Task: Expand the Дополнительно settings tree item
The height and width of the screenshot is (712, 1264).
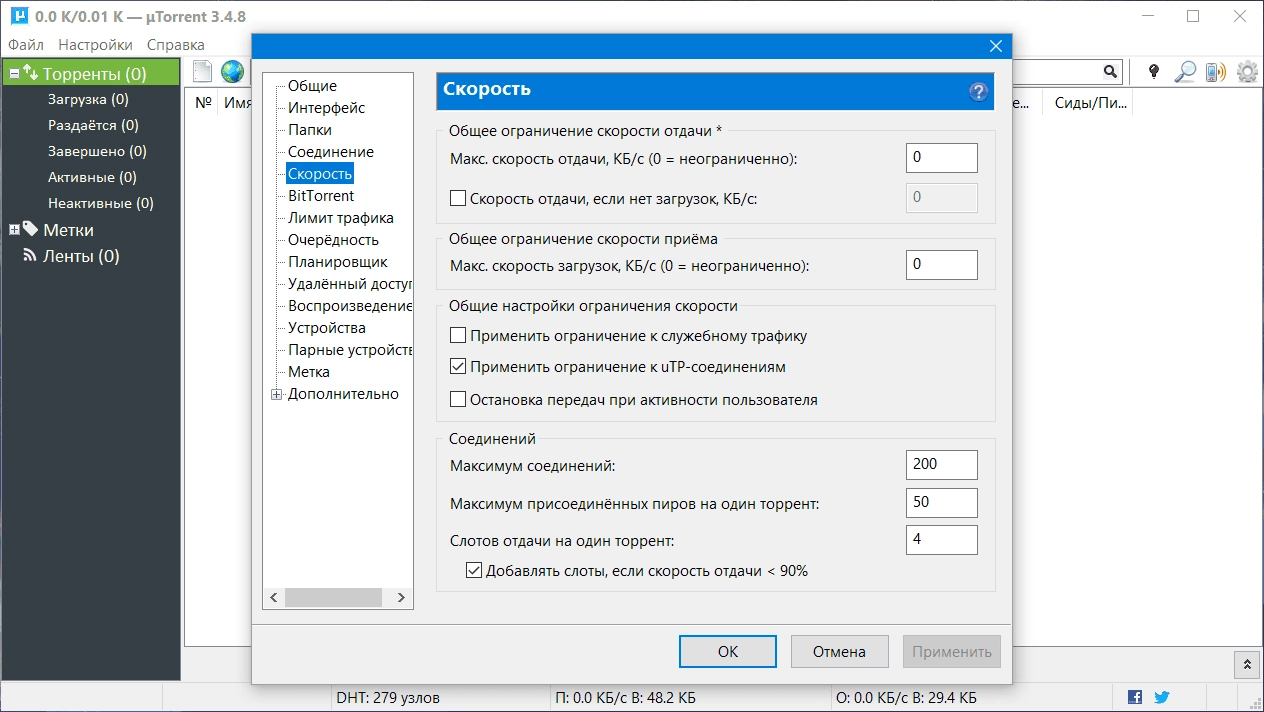Action: (276, 394)
